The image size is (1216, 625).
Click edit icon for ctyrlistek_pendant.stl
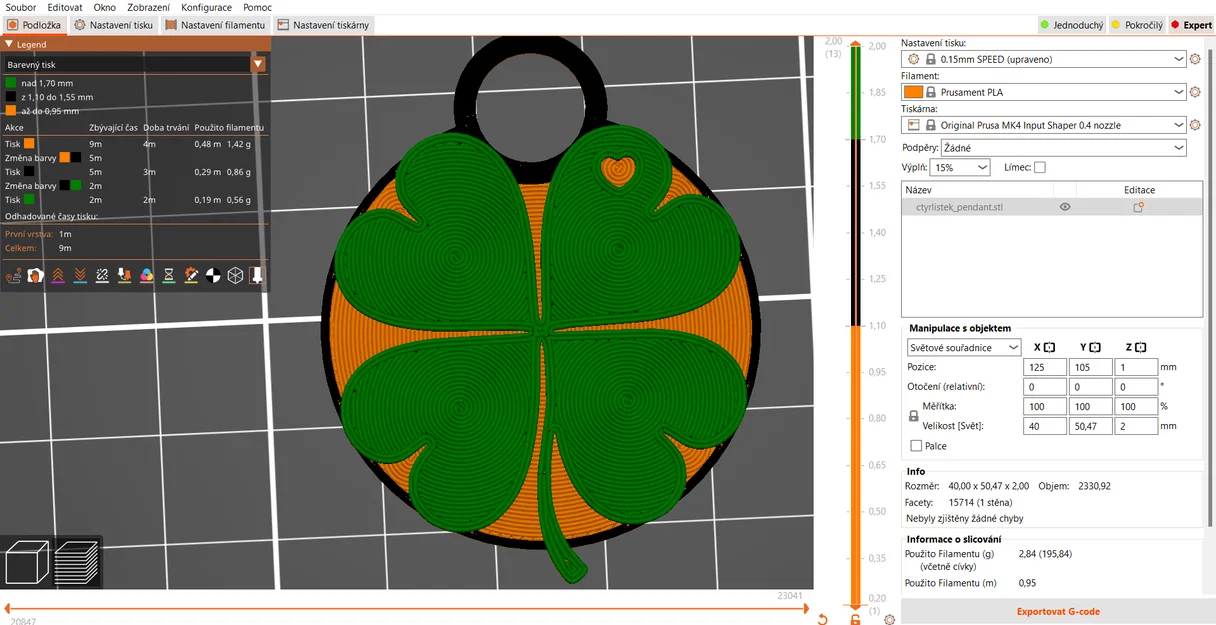[1138, 207]
